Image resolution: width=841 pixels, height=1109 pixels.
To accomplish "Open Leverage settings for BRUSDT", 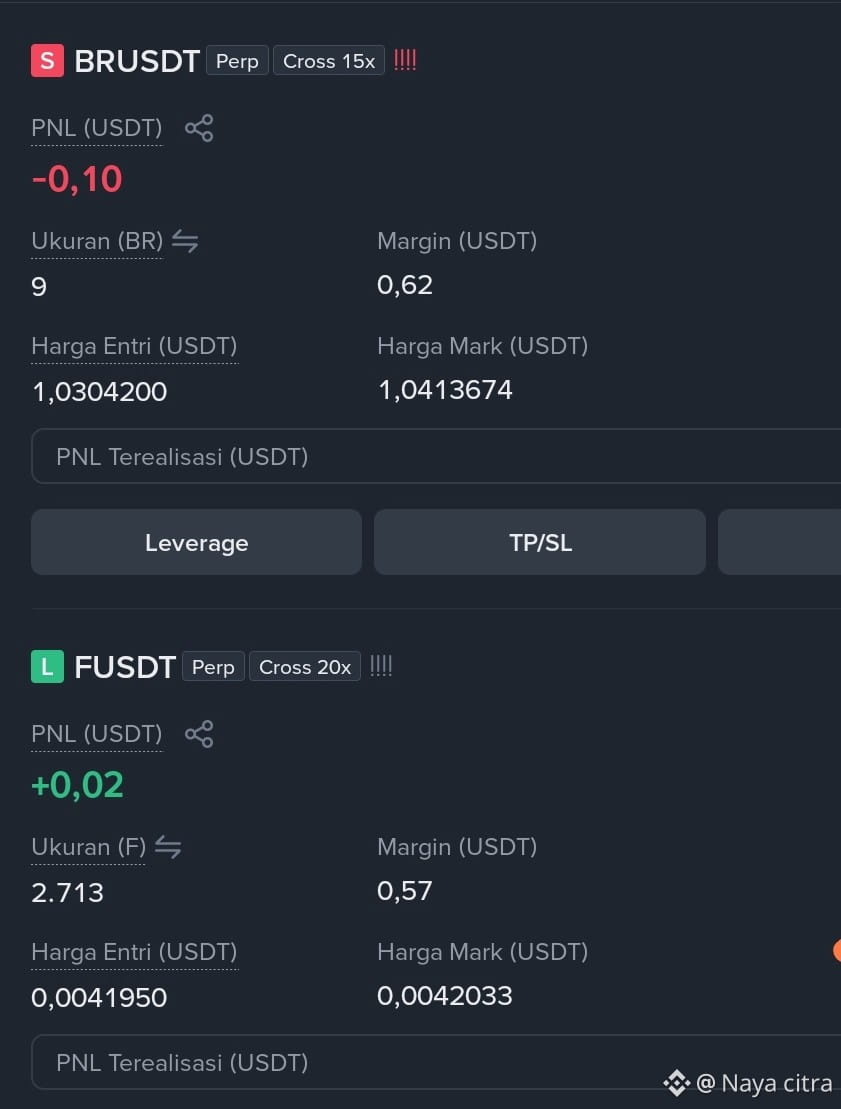I will tap(197, 542).
